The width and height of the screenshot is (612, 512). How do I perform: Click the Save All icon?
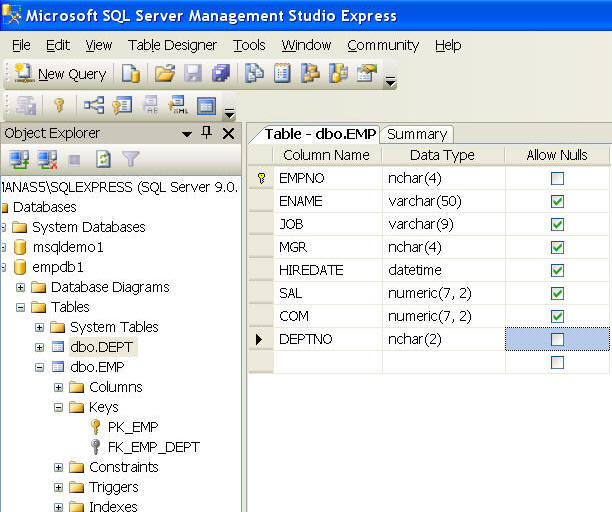(x=221, y=73)
